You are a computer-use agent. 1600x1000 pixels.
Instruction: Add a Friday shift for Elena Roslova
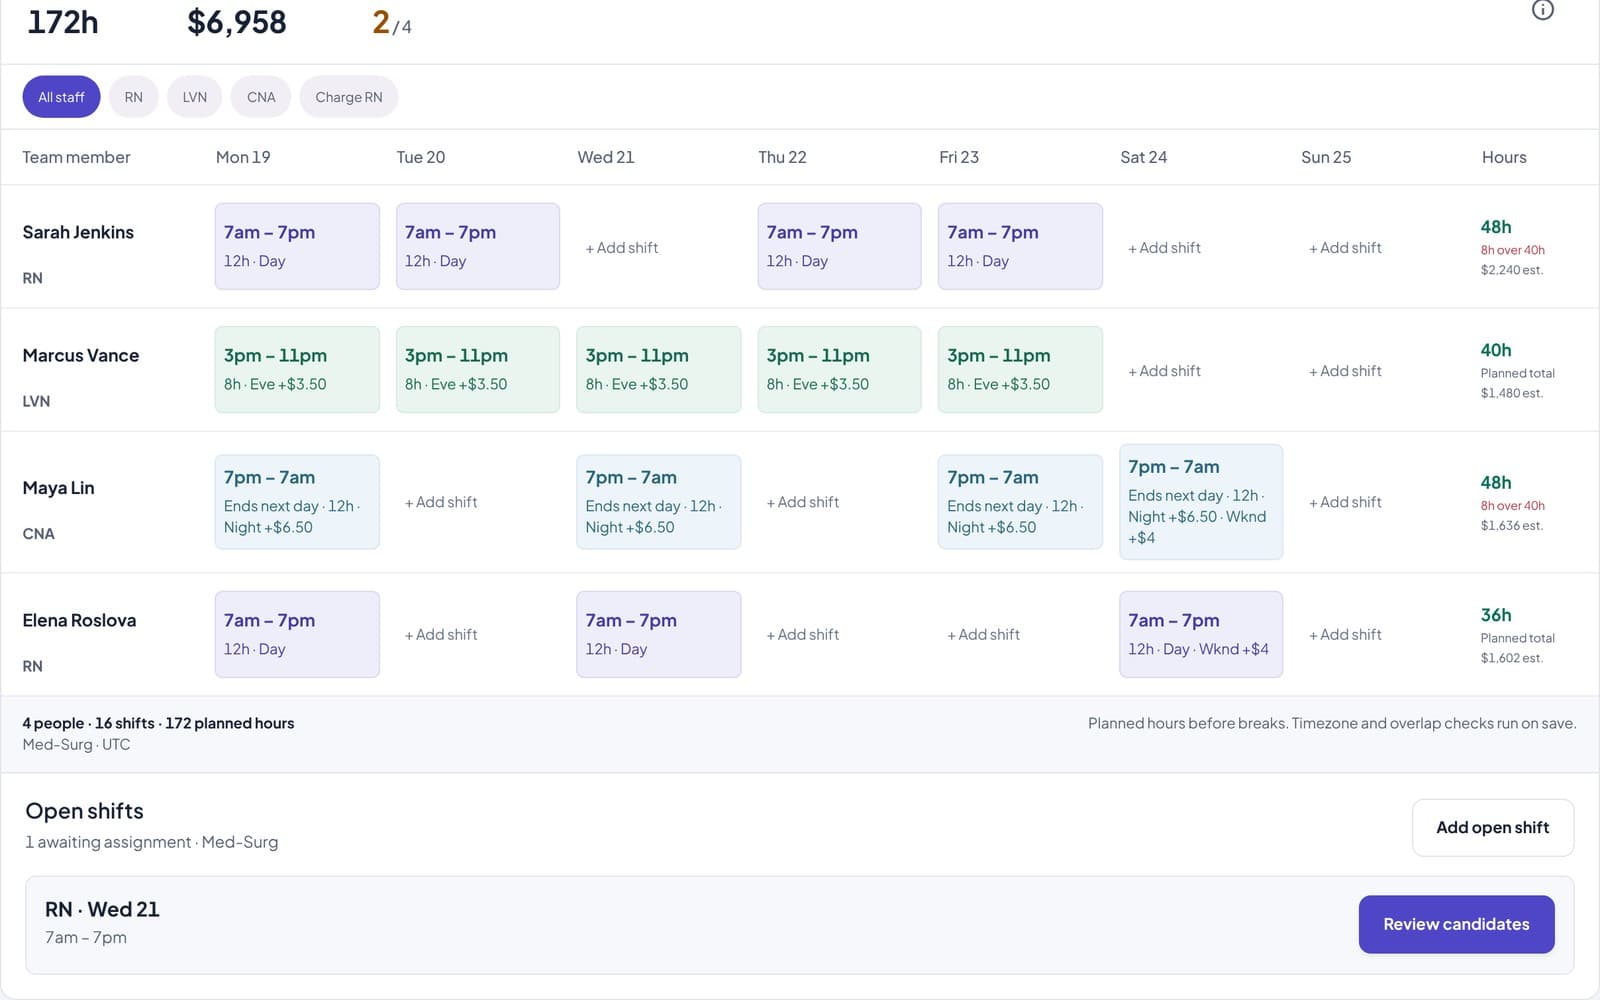coord(984,634)
